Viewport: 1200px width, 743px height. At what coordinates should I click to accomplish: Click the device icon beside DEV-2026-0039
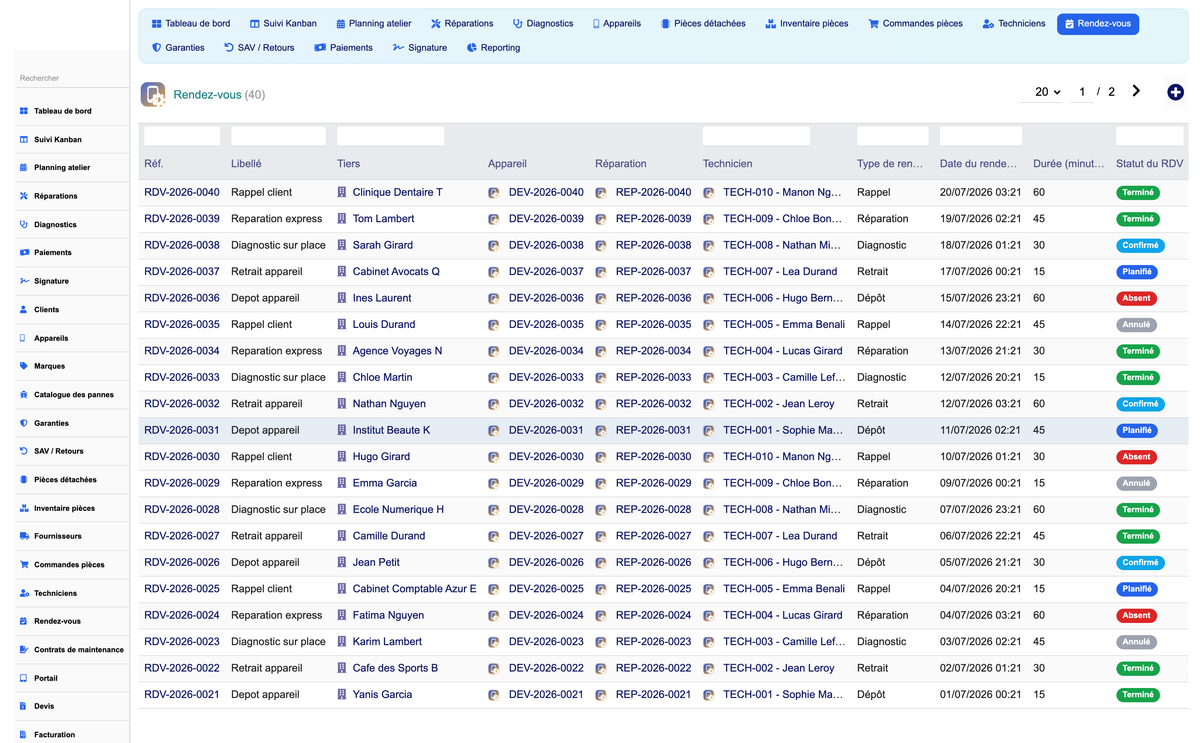[x=494, y=219]
